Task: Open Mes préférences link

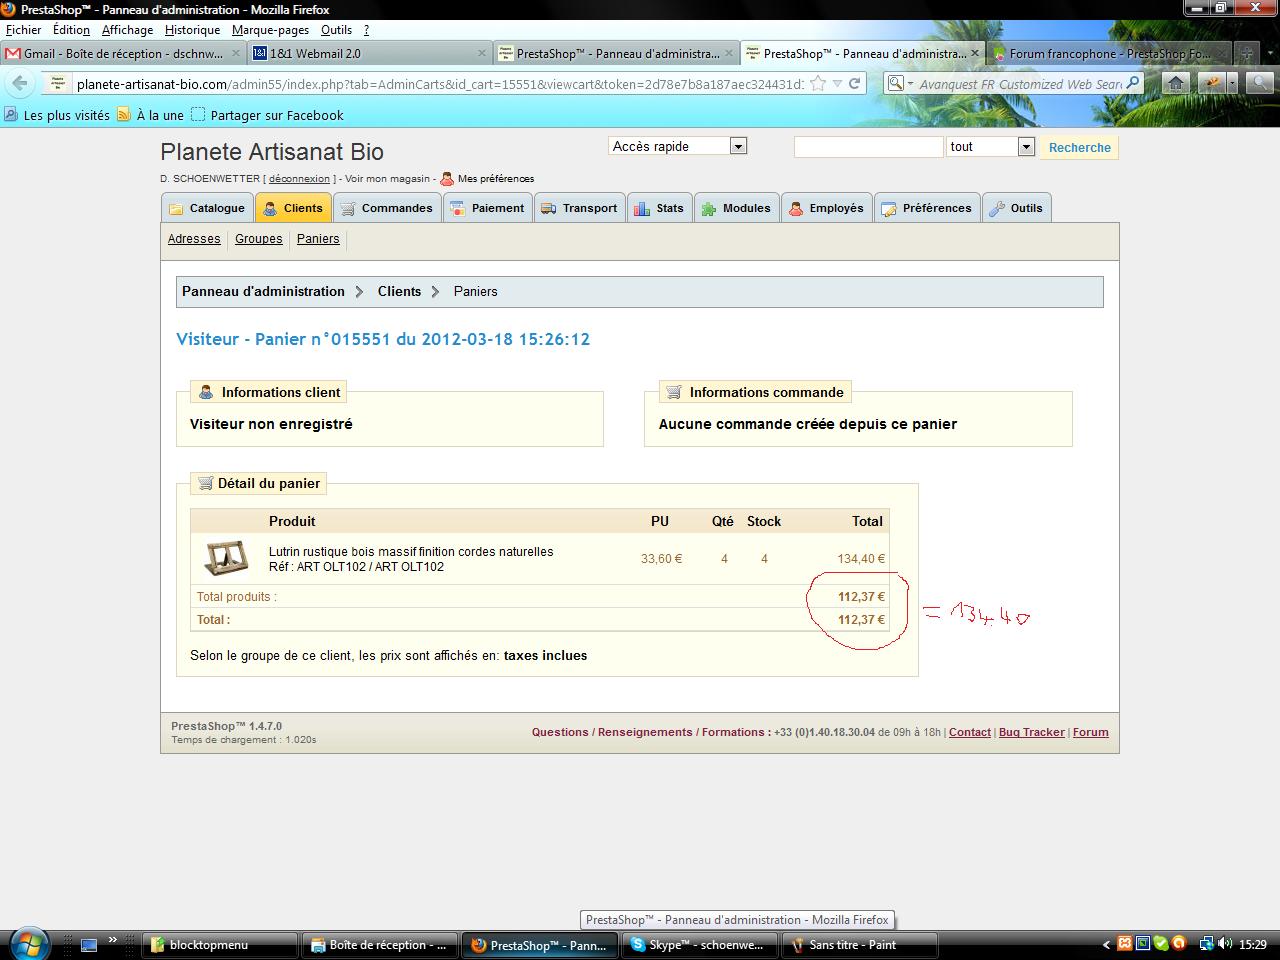Action: [487, 179]
